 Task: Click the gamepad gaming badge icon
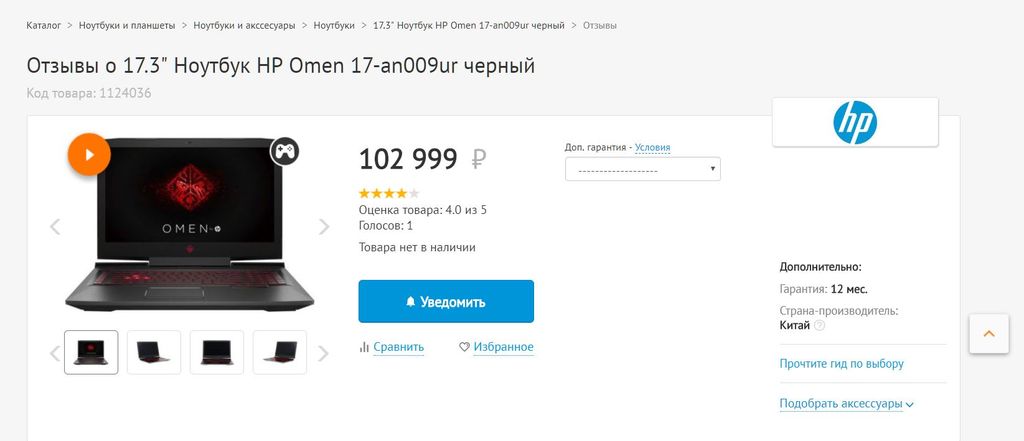point(285,151)
